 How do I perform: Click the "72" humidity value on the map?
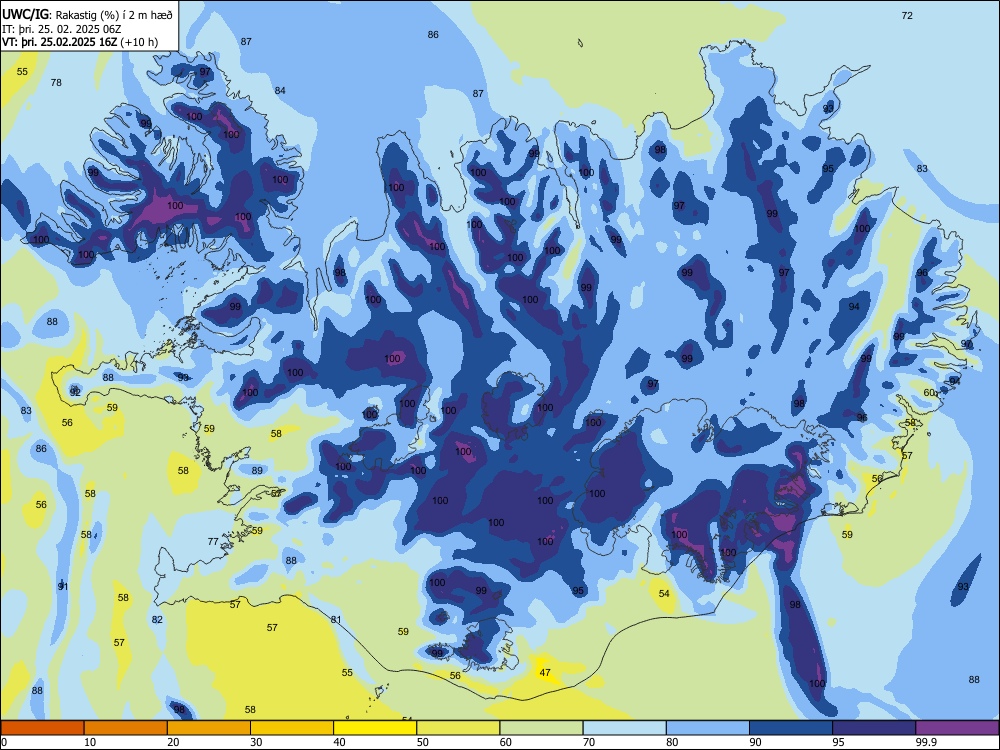907,15
